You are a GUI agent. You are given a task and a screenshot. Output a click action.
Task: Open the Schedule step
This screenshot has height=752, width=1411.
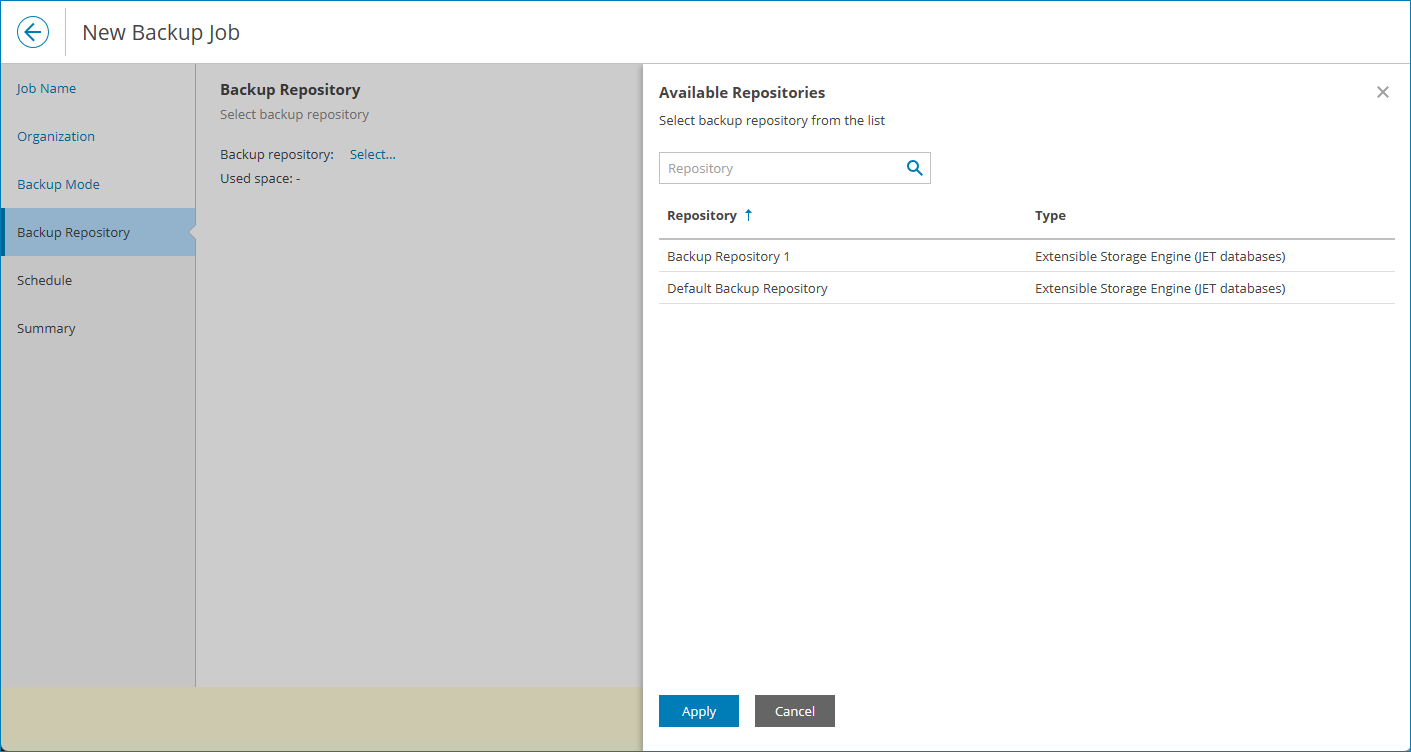[44, 280]
